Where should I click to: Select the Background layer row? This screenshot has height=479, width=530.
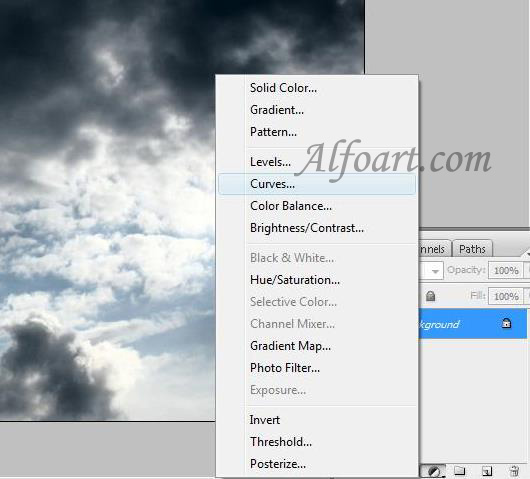click(x=473, y=324)
